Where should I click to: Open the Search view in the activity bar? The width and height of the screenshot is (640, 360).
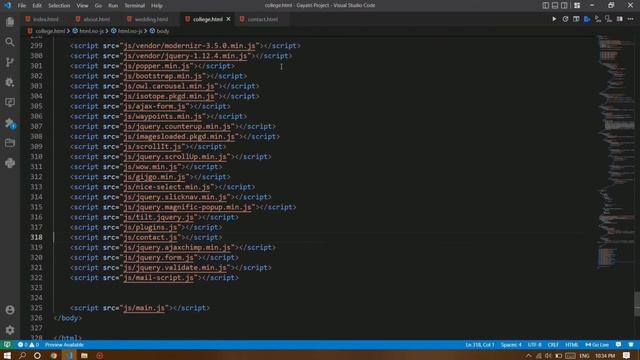point(10,42)
